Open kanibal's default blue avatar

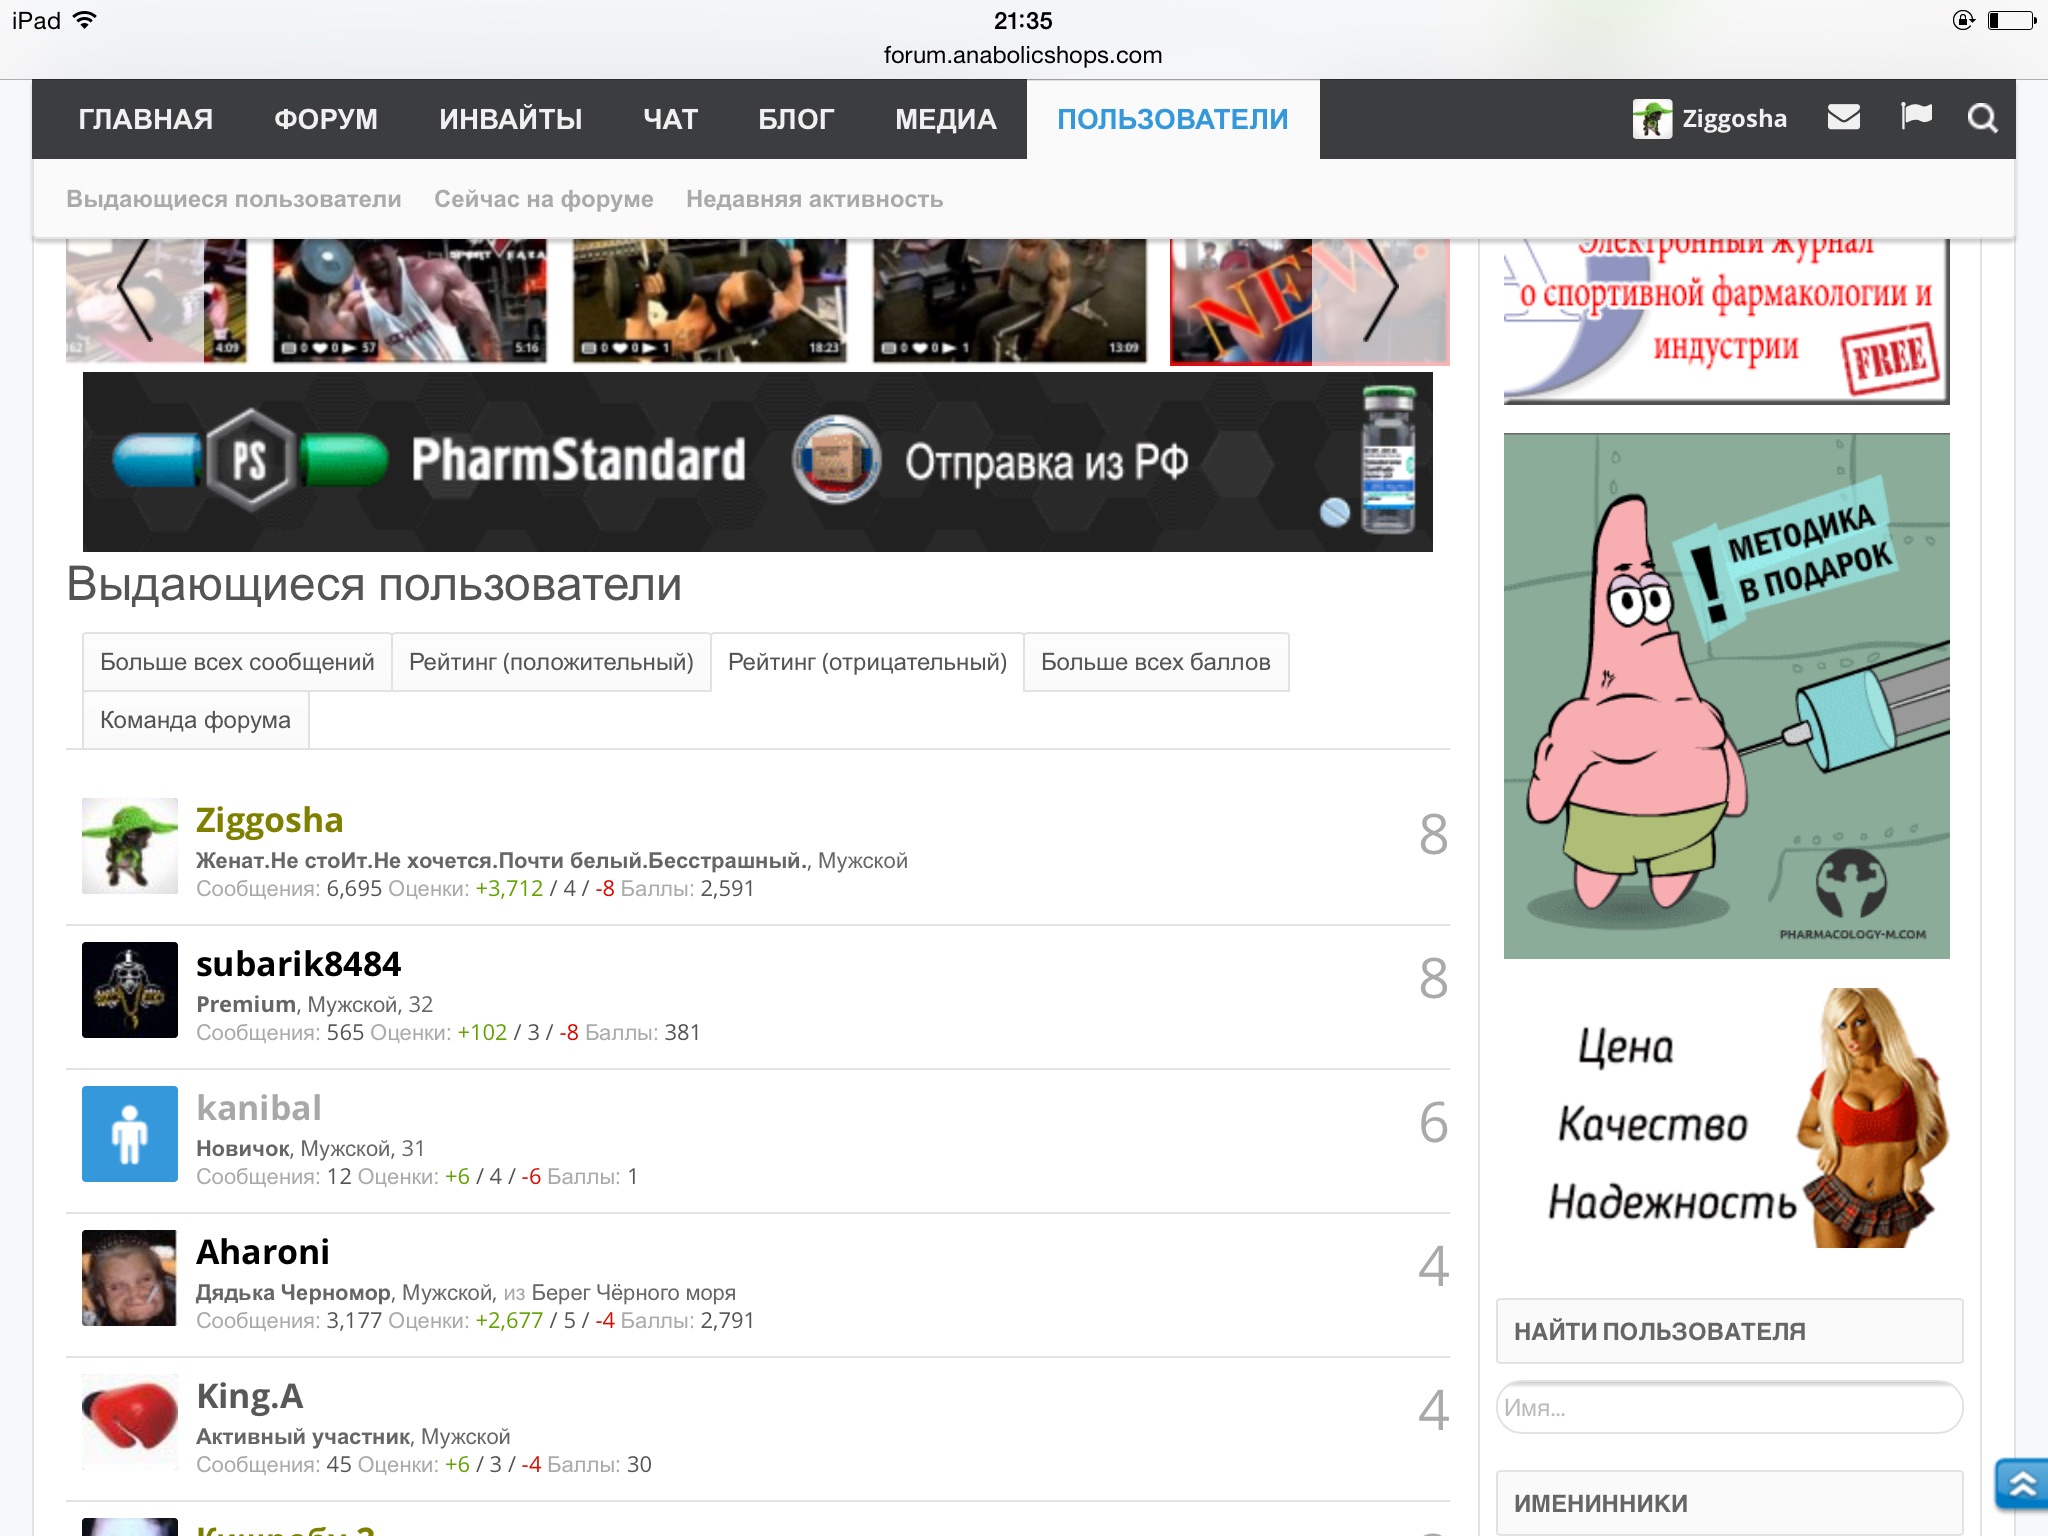(x=130, y=1134)
